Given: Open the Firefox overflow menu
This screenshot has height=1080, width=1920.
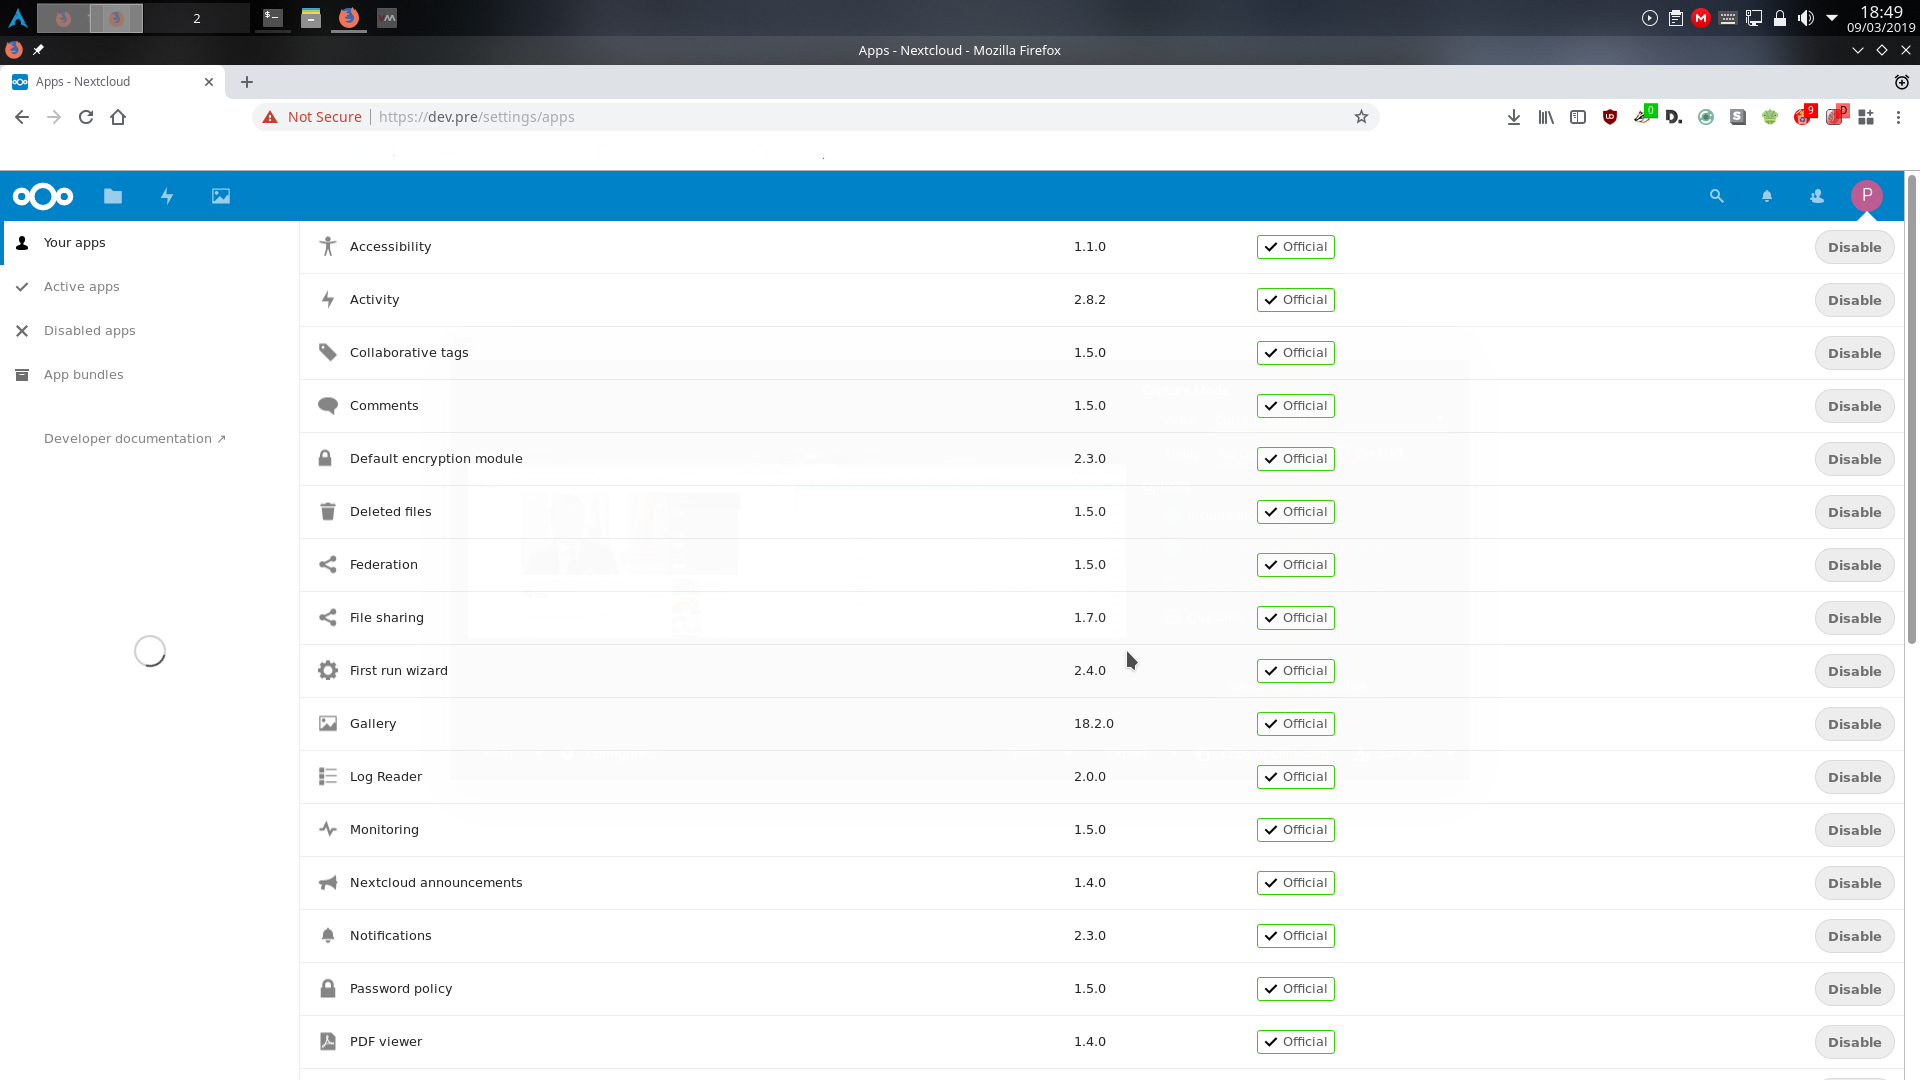Looking at the screenshot, I should point(1898,117).
